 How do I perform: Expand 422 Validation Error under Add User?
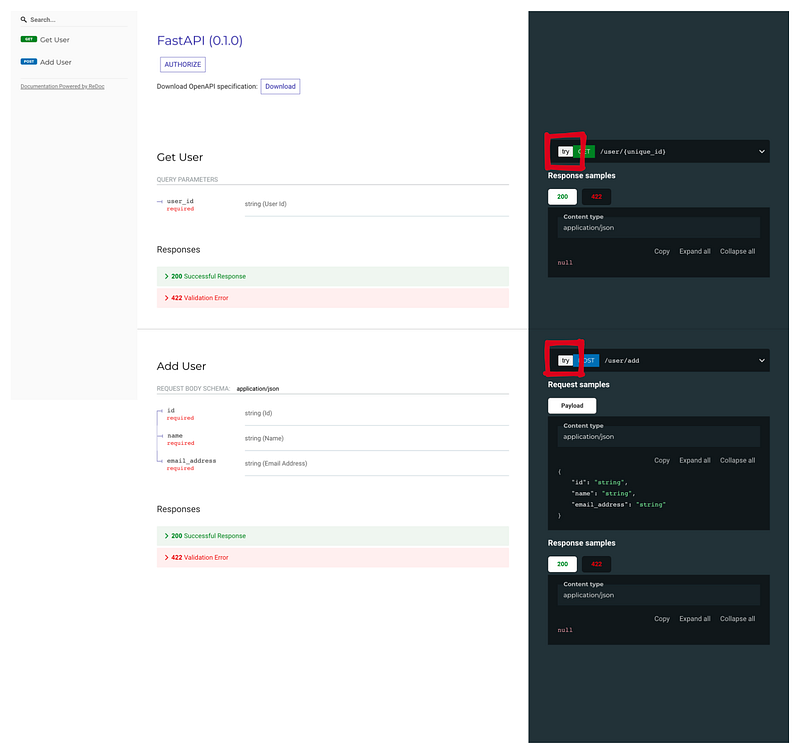coord(333,558)
